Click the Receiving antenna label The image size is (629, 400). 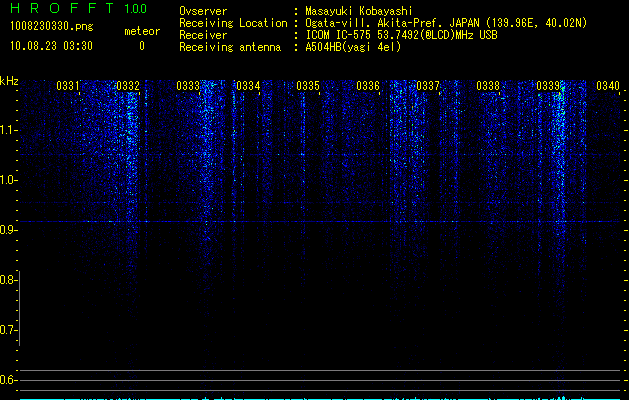[230, 47]
